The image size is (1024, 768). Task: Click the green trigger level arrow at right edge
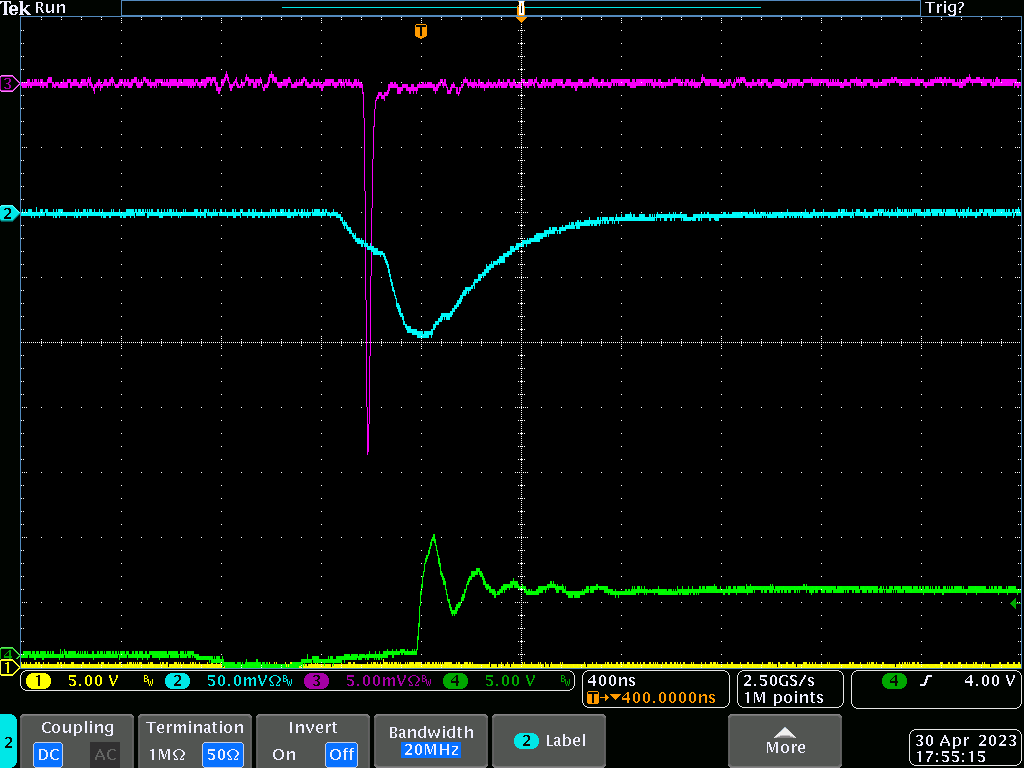1015,604
